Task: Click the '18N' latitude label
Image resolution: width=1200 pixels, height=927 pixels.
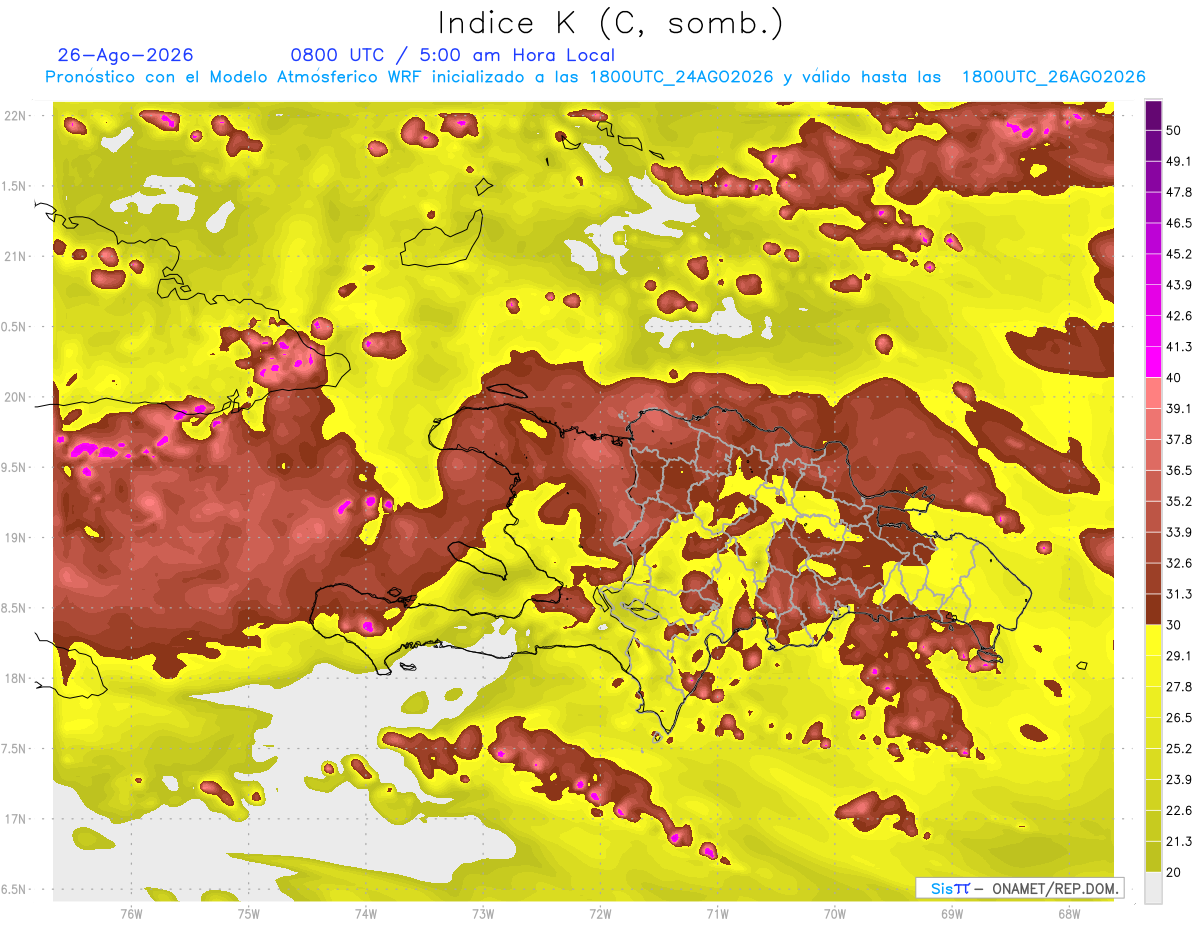Action: [15, 678]
